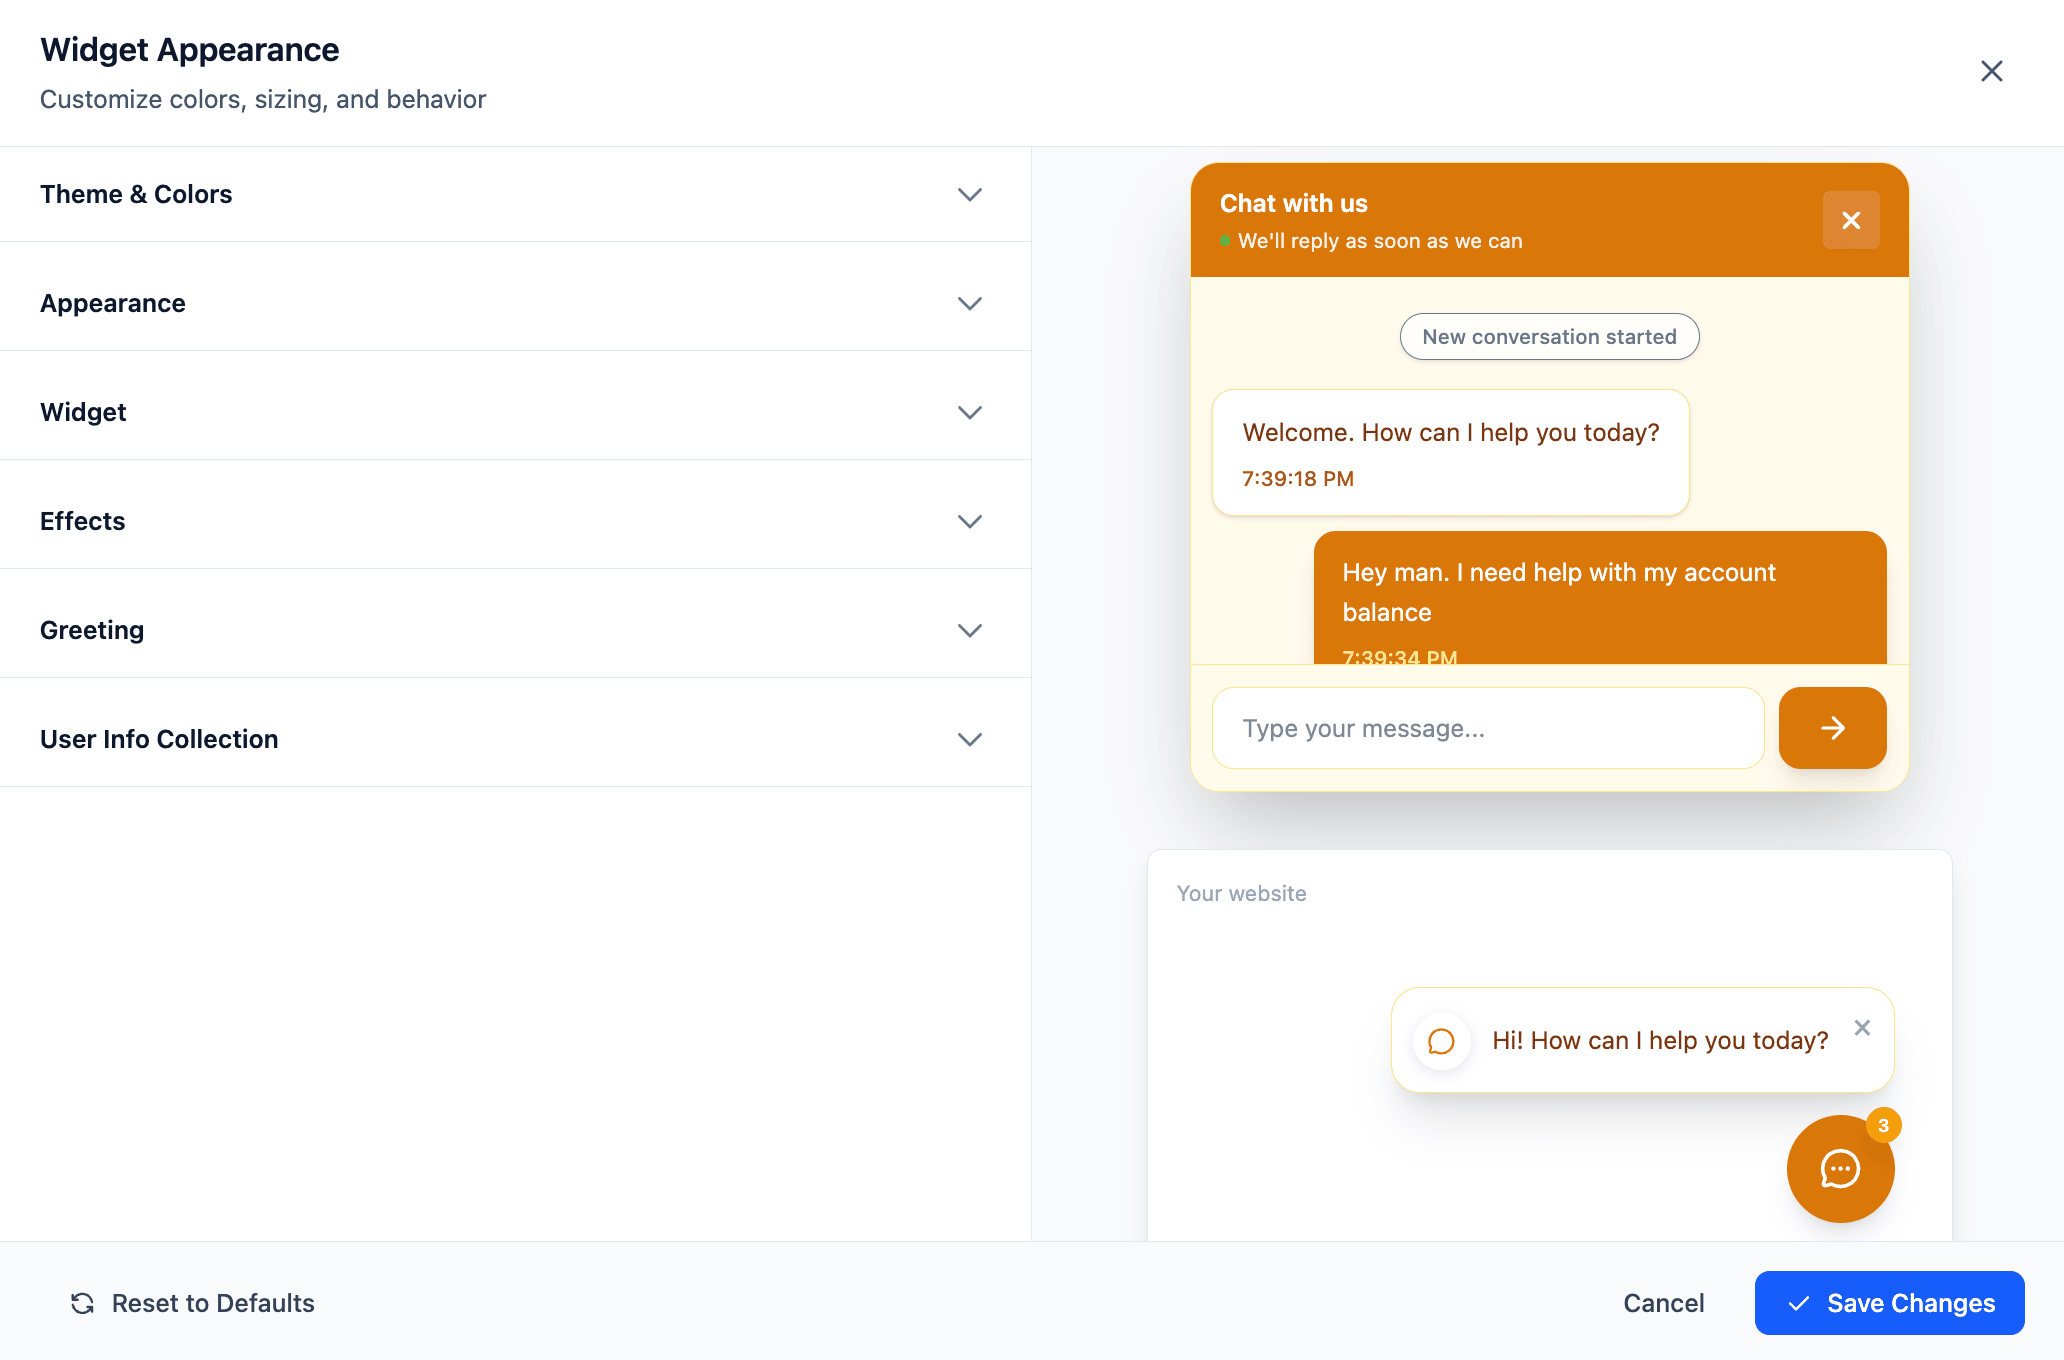2064x1360 pixels.
Task: Click the 7:39:18 PM timestamp
Action: click(1298, 479)
